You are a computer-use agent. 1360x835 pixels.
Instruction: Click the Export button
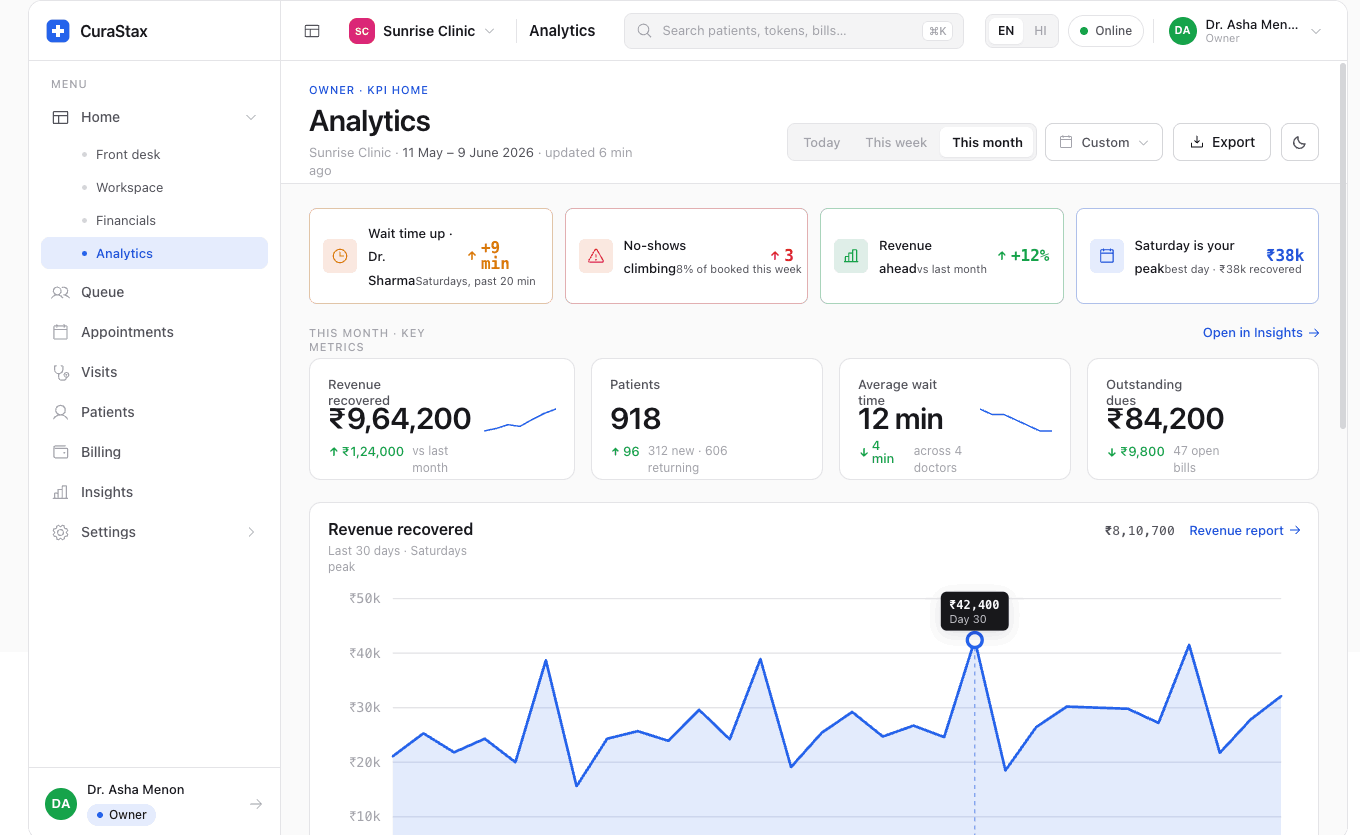point(1222,142)
